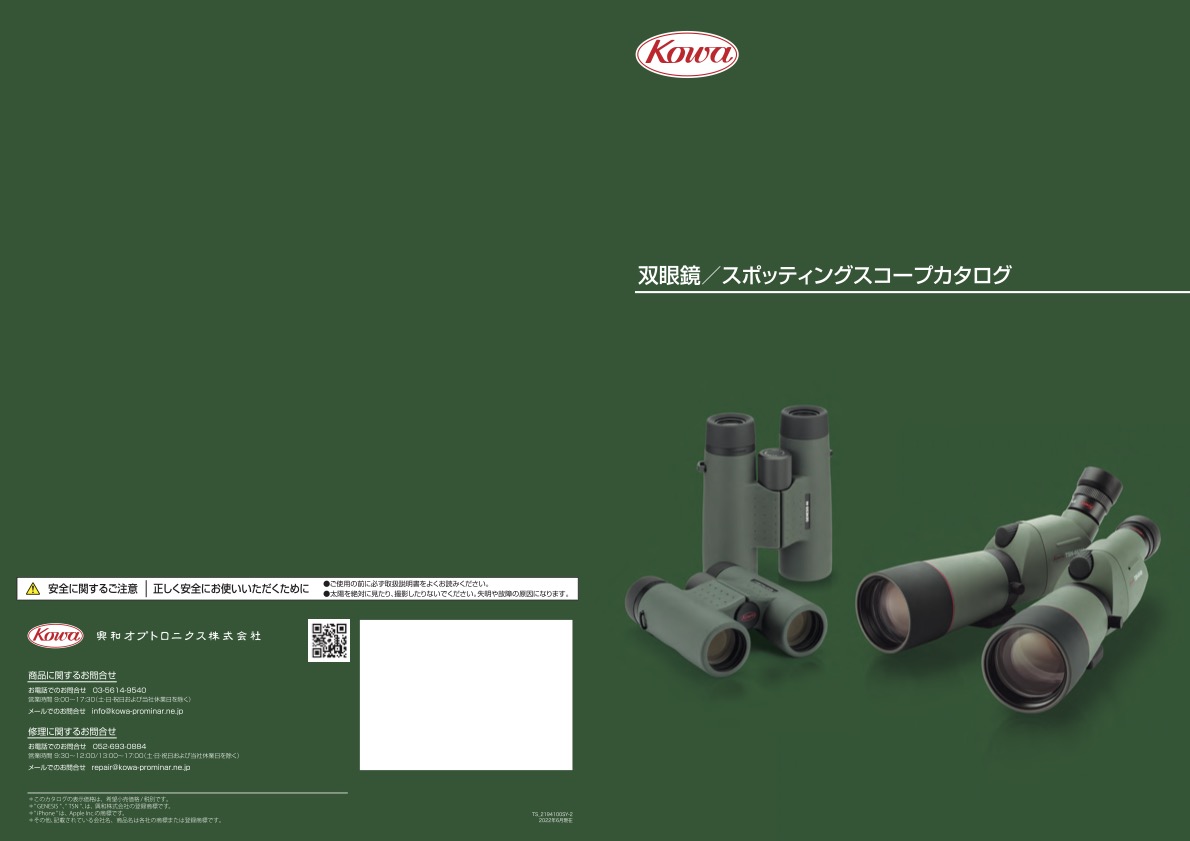Click the yellow warning triangle icon
Screen dimensions: 1190x841
tap(33, 589)
